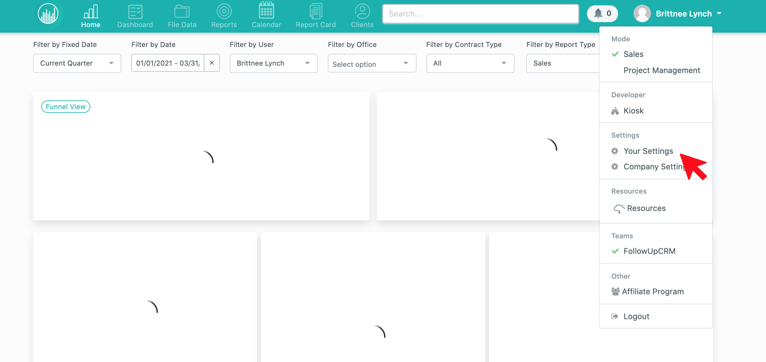Open the Dashboard icon

pos(135,12)
